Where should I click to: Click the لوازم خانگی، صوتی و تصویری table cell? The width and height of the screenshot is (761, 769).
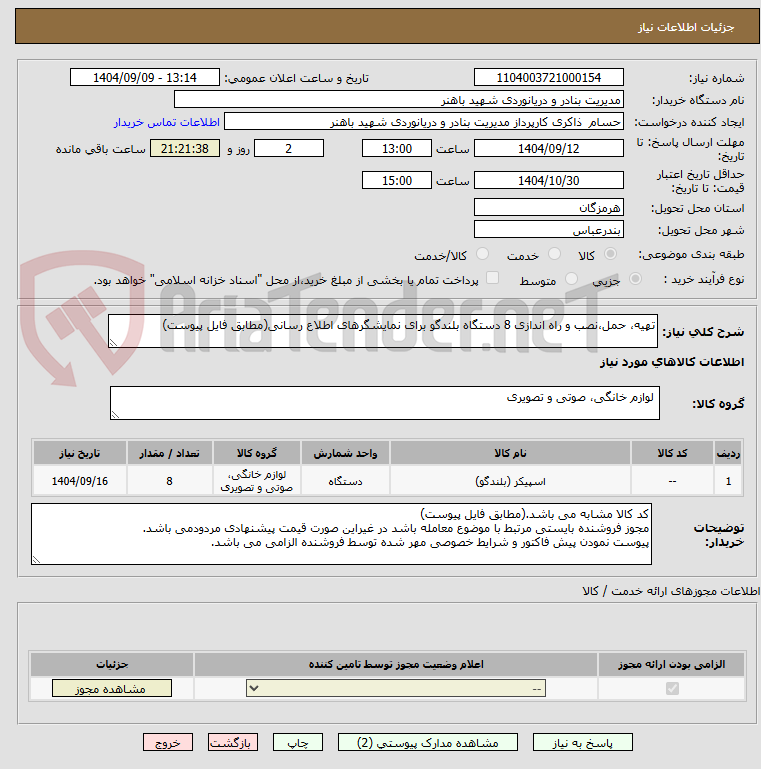(256, 481)
